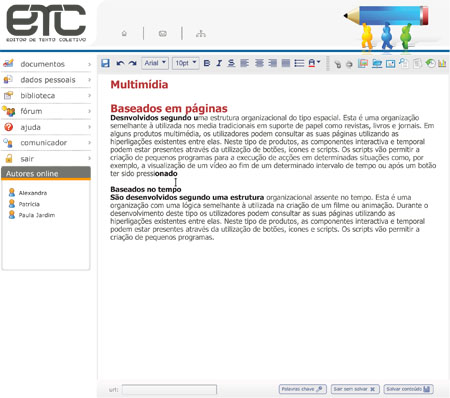Insert a hyperlink with the link icon

pyautogui.click(x=337, y=64)
